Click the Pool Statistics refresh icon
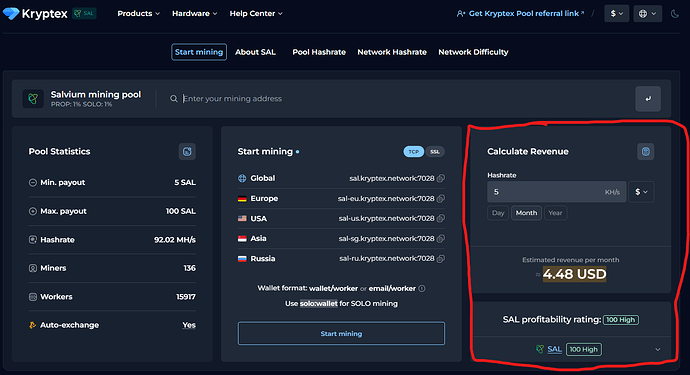The width and height of the screenshot is (690, 375). [x=187, y=151]
